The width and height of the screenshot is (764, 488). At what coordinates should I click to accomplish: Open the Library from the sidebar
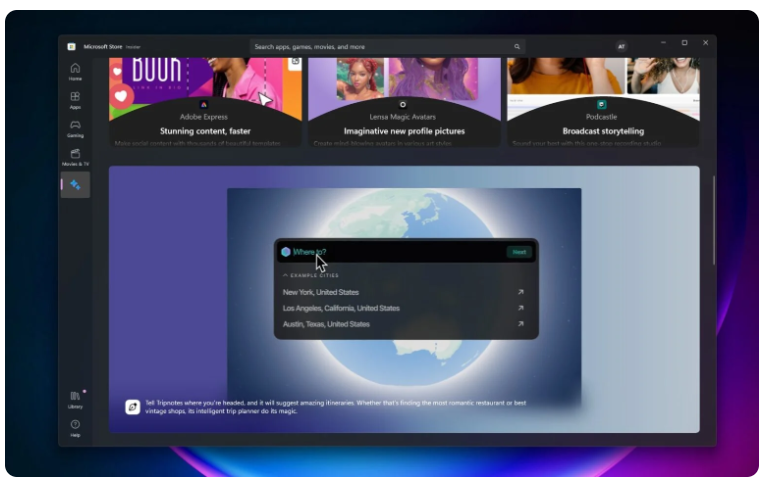(75, 399)
